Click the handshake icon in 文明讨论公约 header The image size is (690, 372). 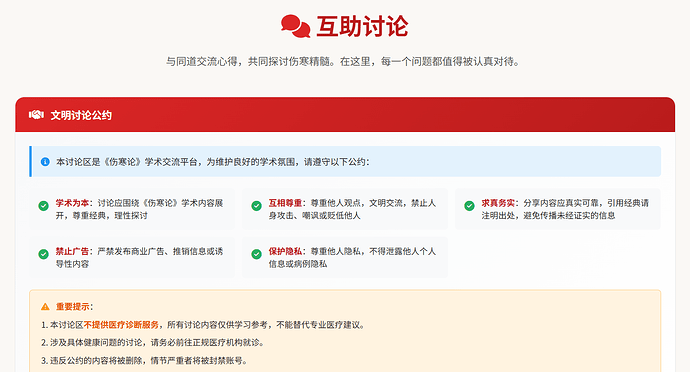[x=36, y=115]
